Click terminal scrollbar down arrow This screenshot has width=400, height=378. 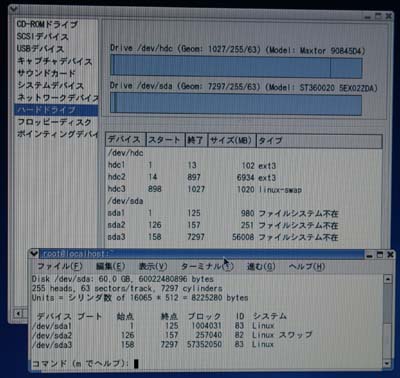(x=387, y=363)
